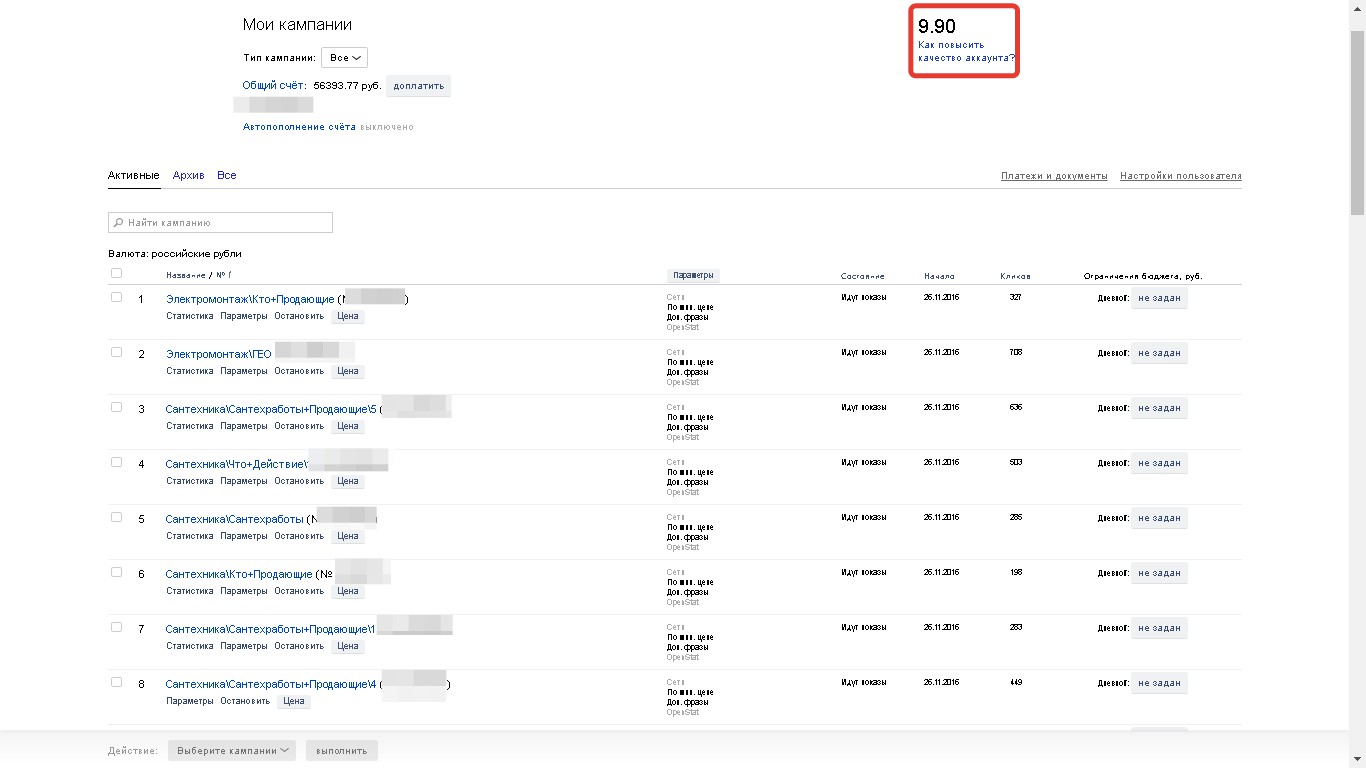
Task: Set daily budget "не задан" for campaign 2
Action: (1159, 353)
